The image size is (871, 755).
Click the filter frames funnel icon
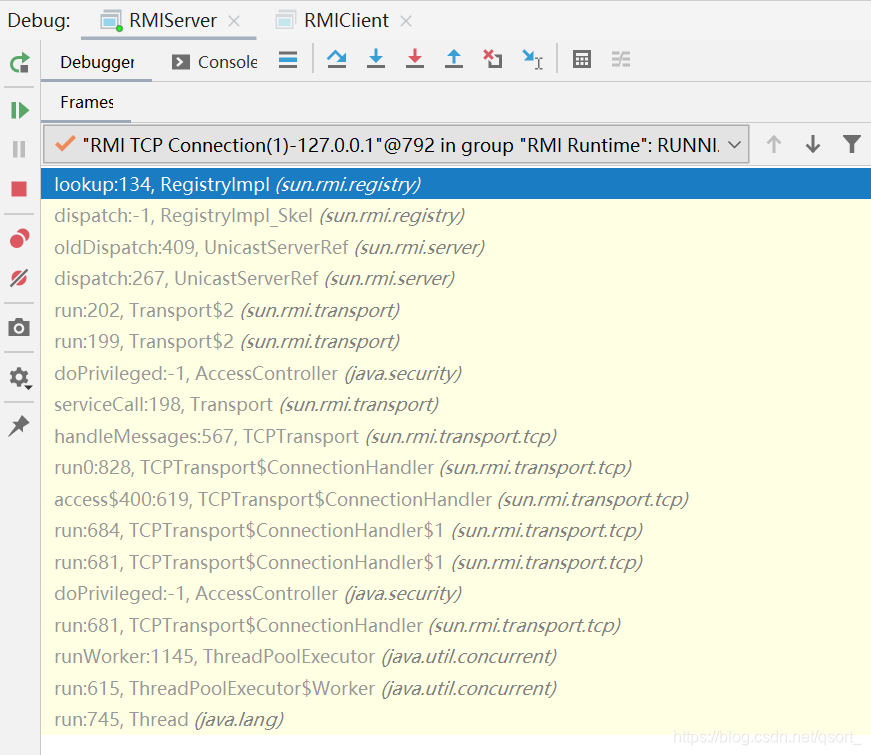852,144
